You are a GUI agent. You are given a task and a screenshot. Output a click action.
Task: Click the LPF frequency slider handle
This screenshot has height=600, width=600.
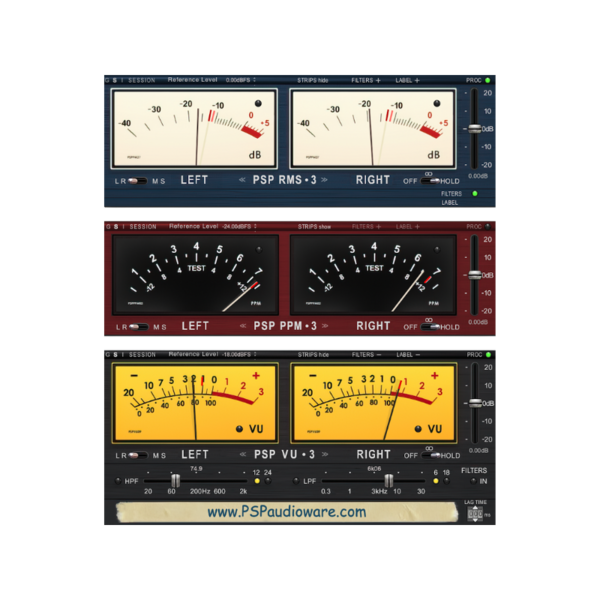[x=388, y=481]
